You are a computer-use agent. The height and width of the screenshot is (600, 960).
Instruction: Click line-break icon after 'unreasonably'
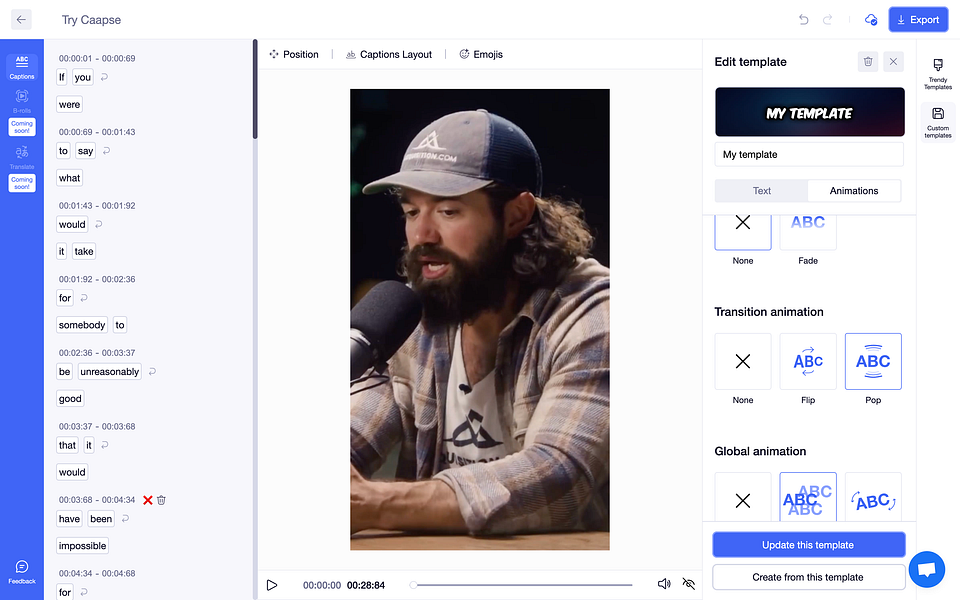click(152, 372)
